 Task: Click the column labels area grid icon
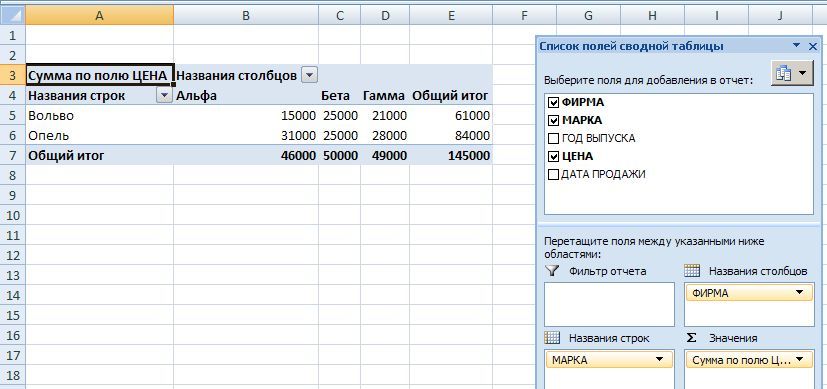pos(692,271)
